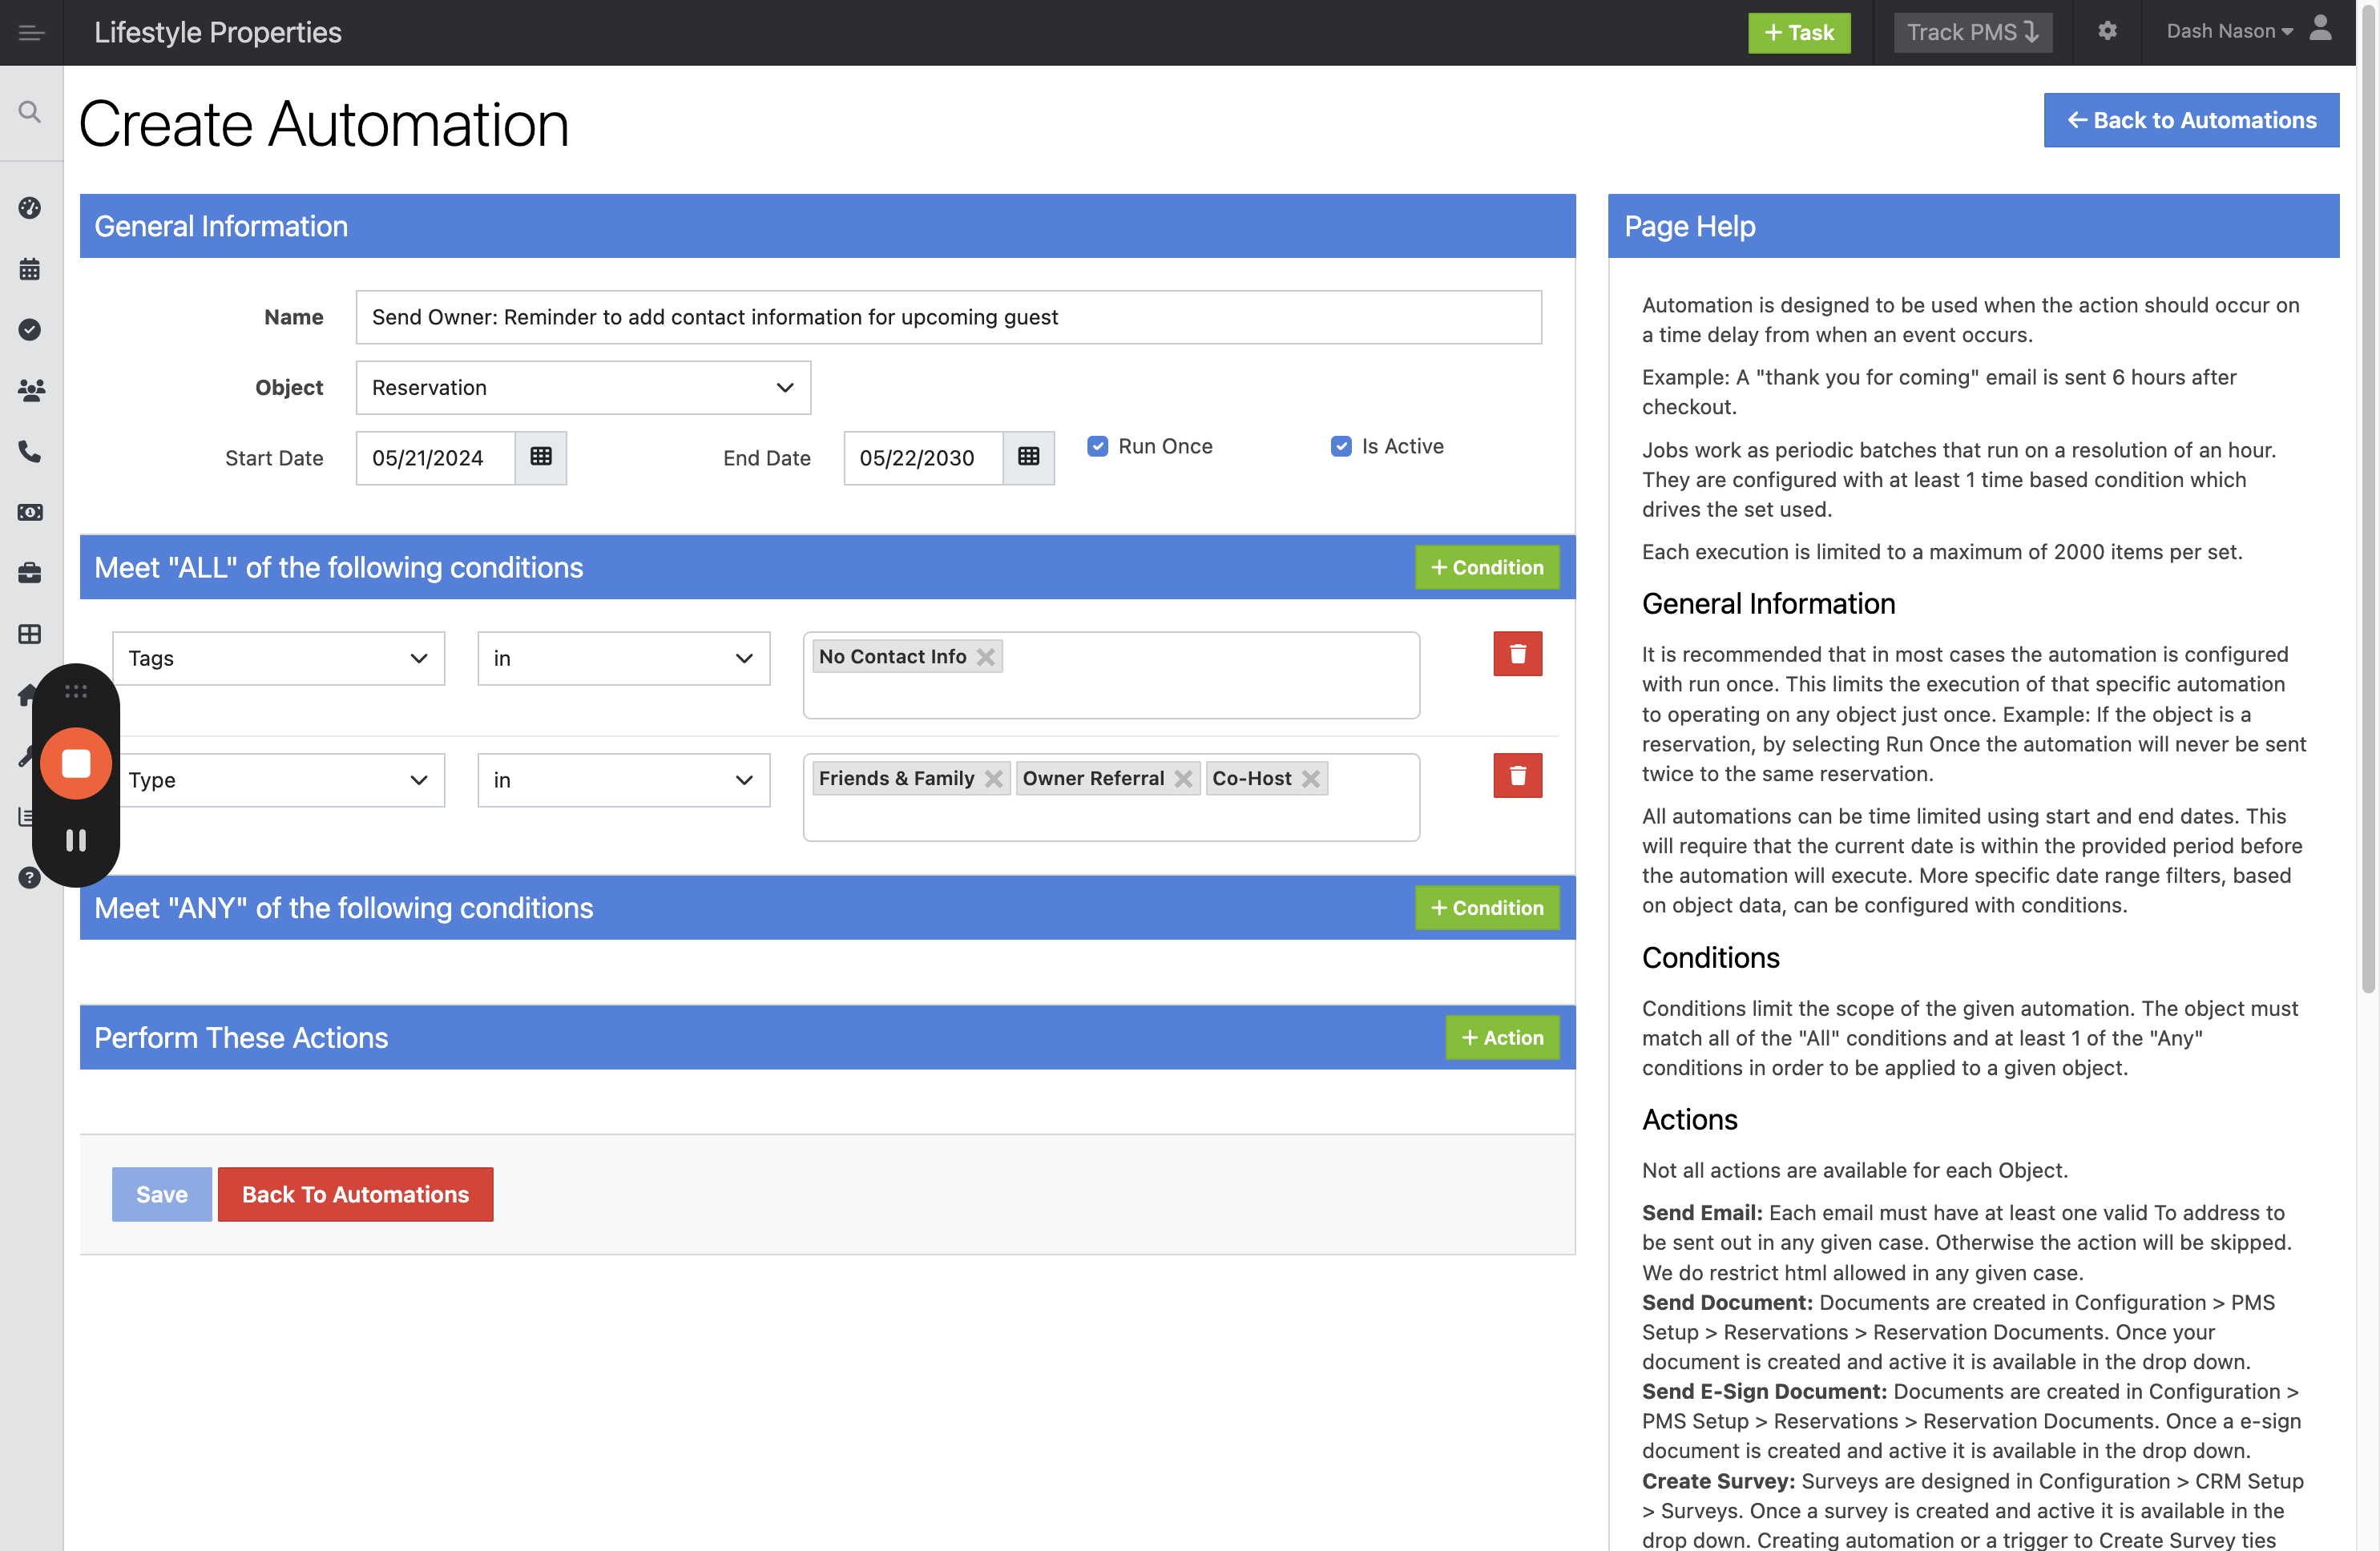2380x1551 pixels.
Task: Click the blue Back to Automations button
Action: [2191, 120]
